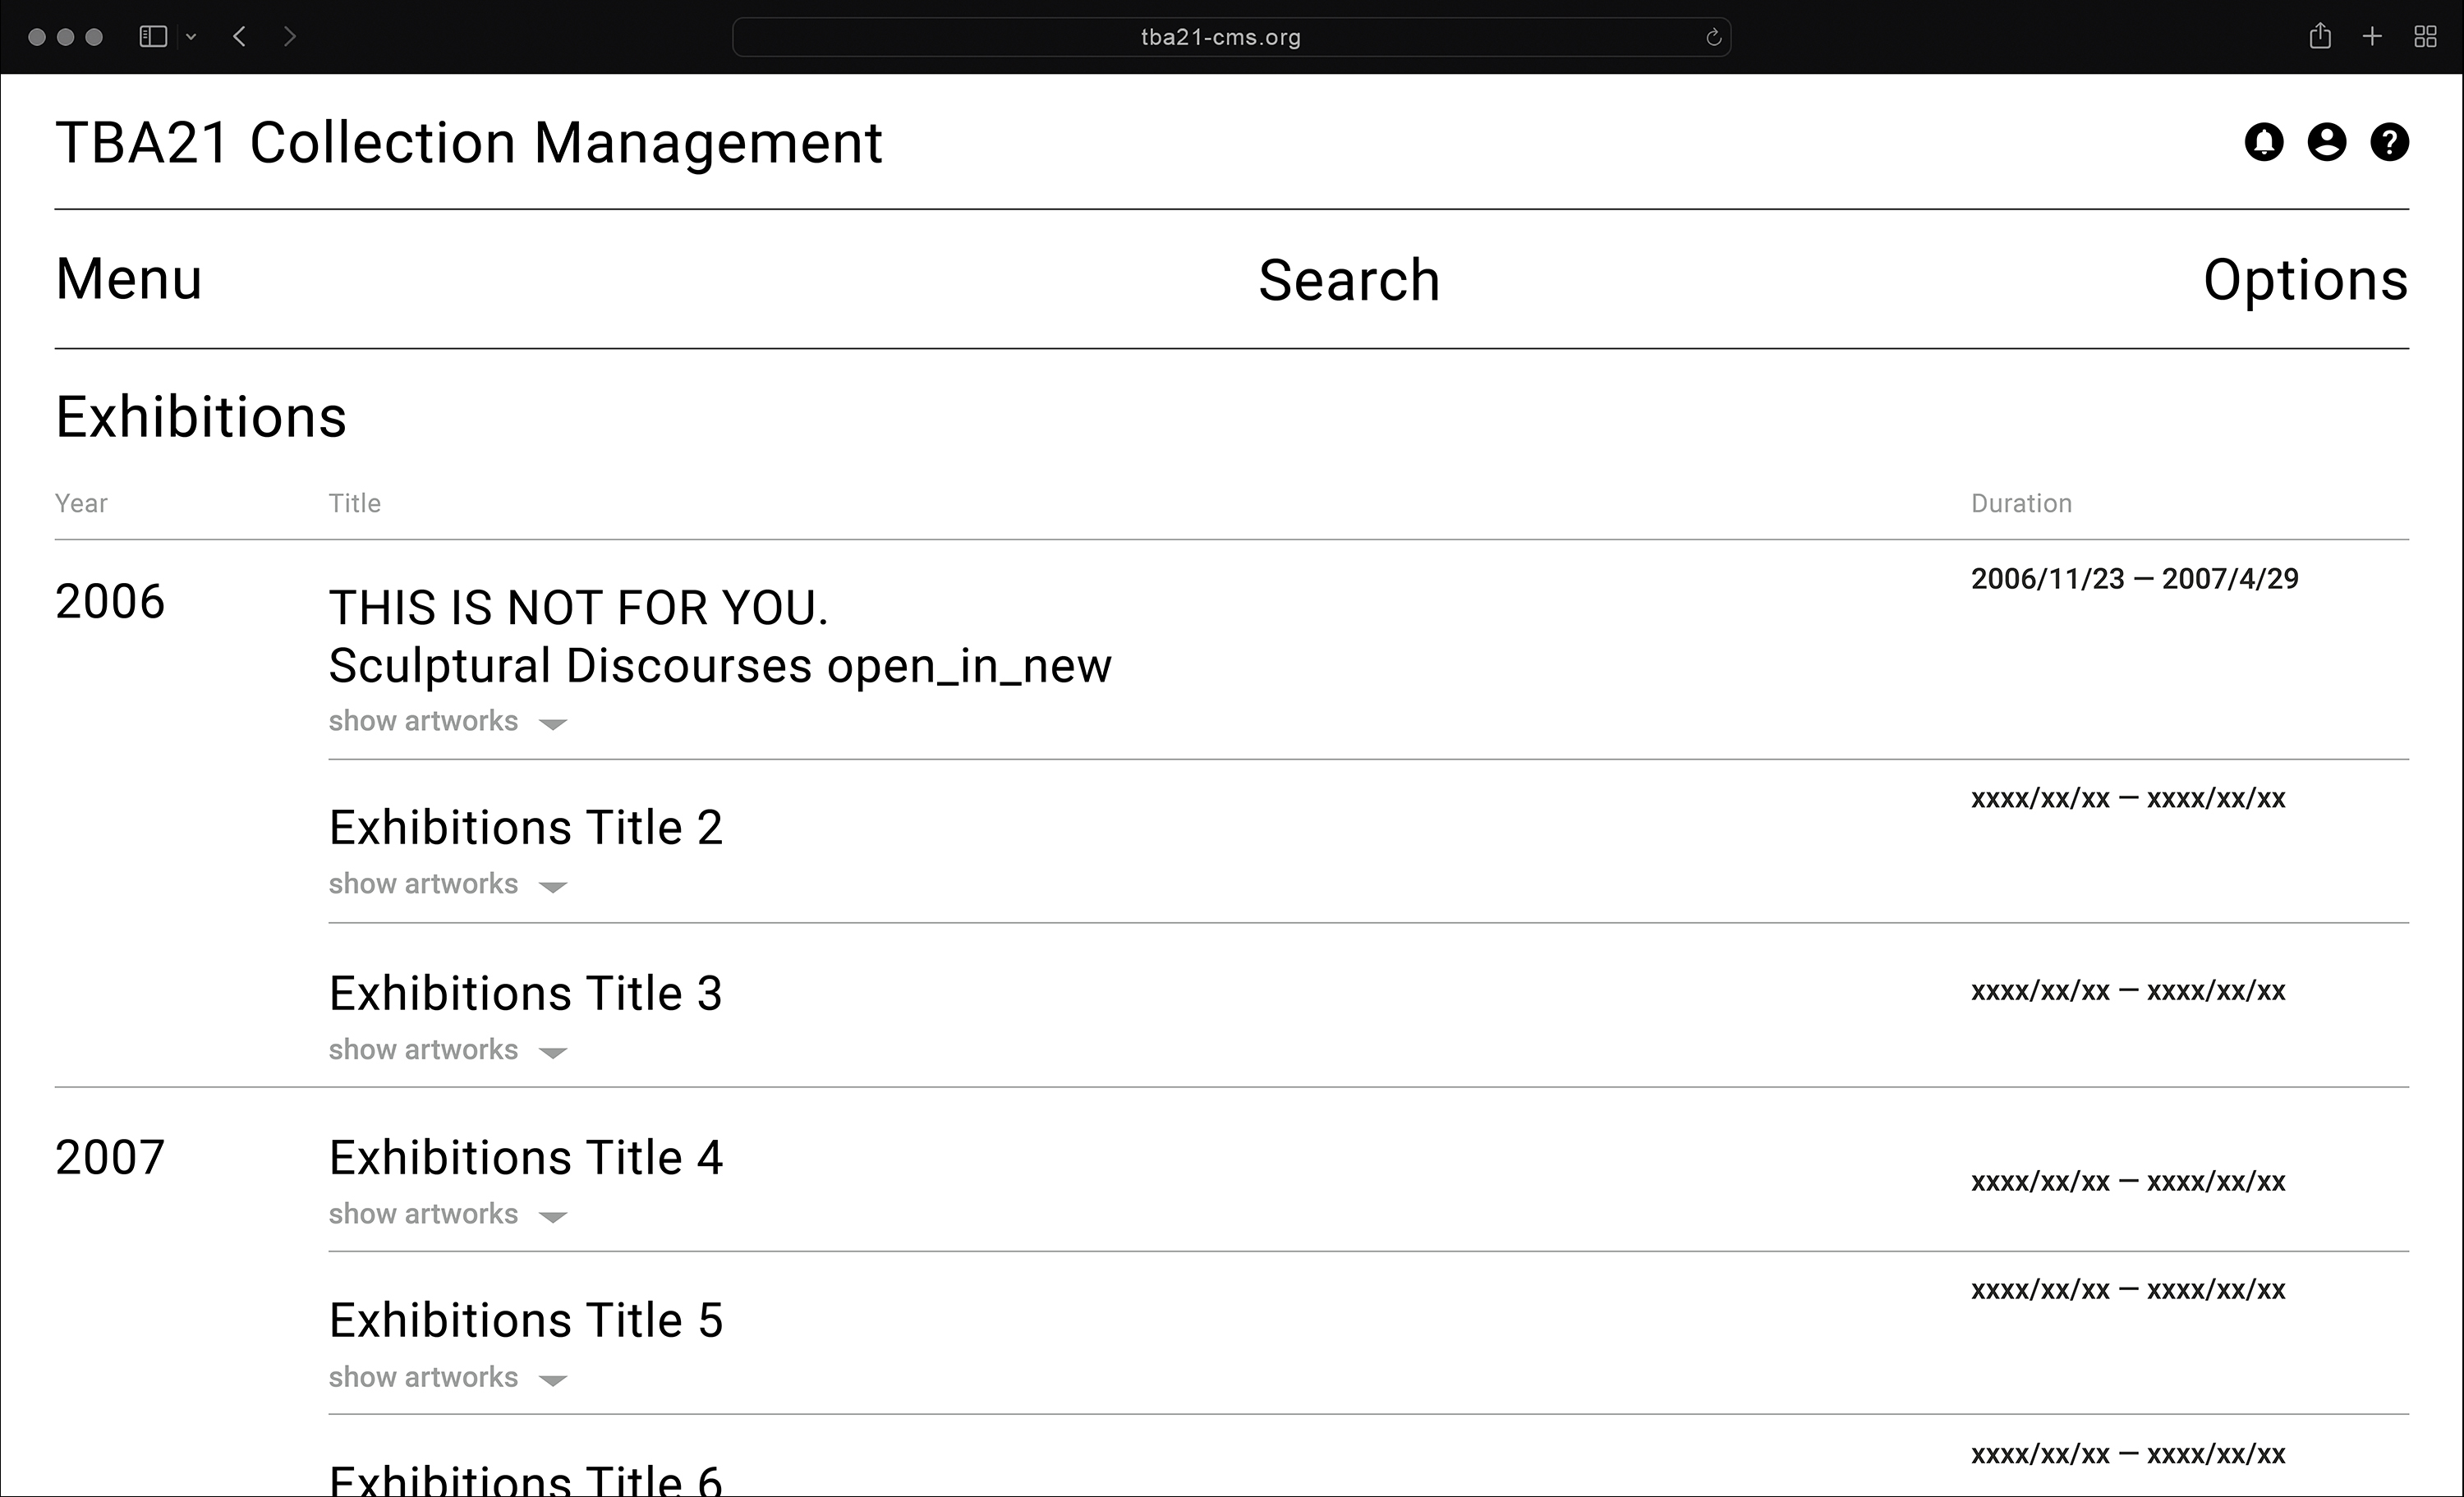Expand show artworks under Exhibitions Title 4
2464x1497 pixels.
coord(448,1215)
